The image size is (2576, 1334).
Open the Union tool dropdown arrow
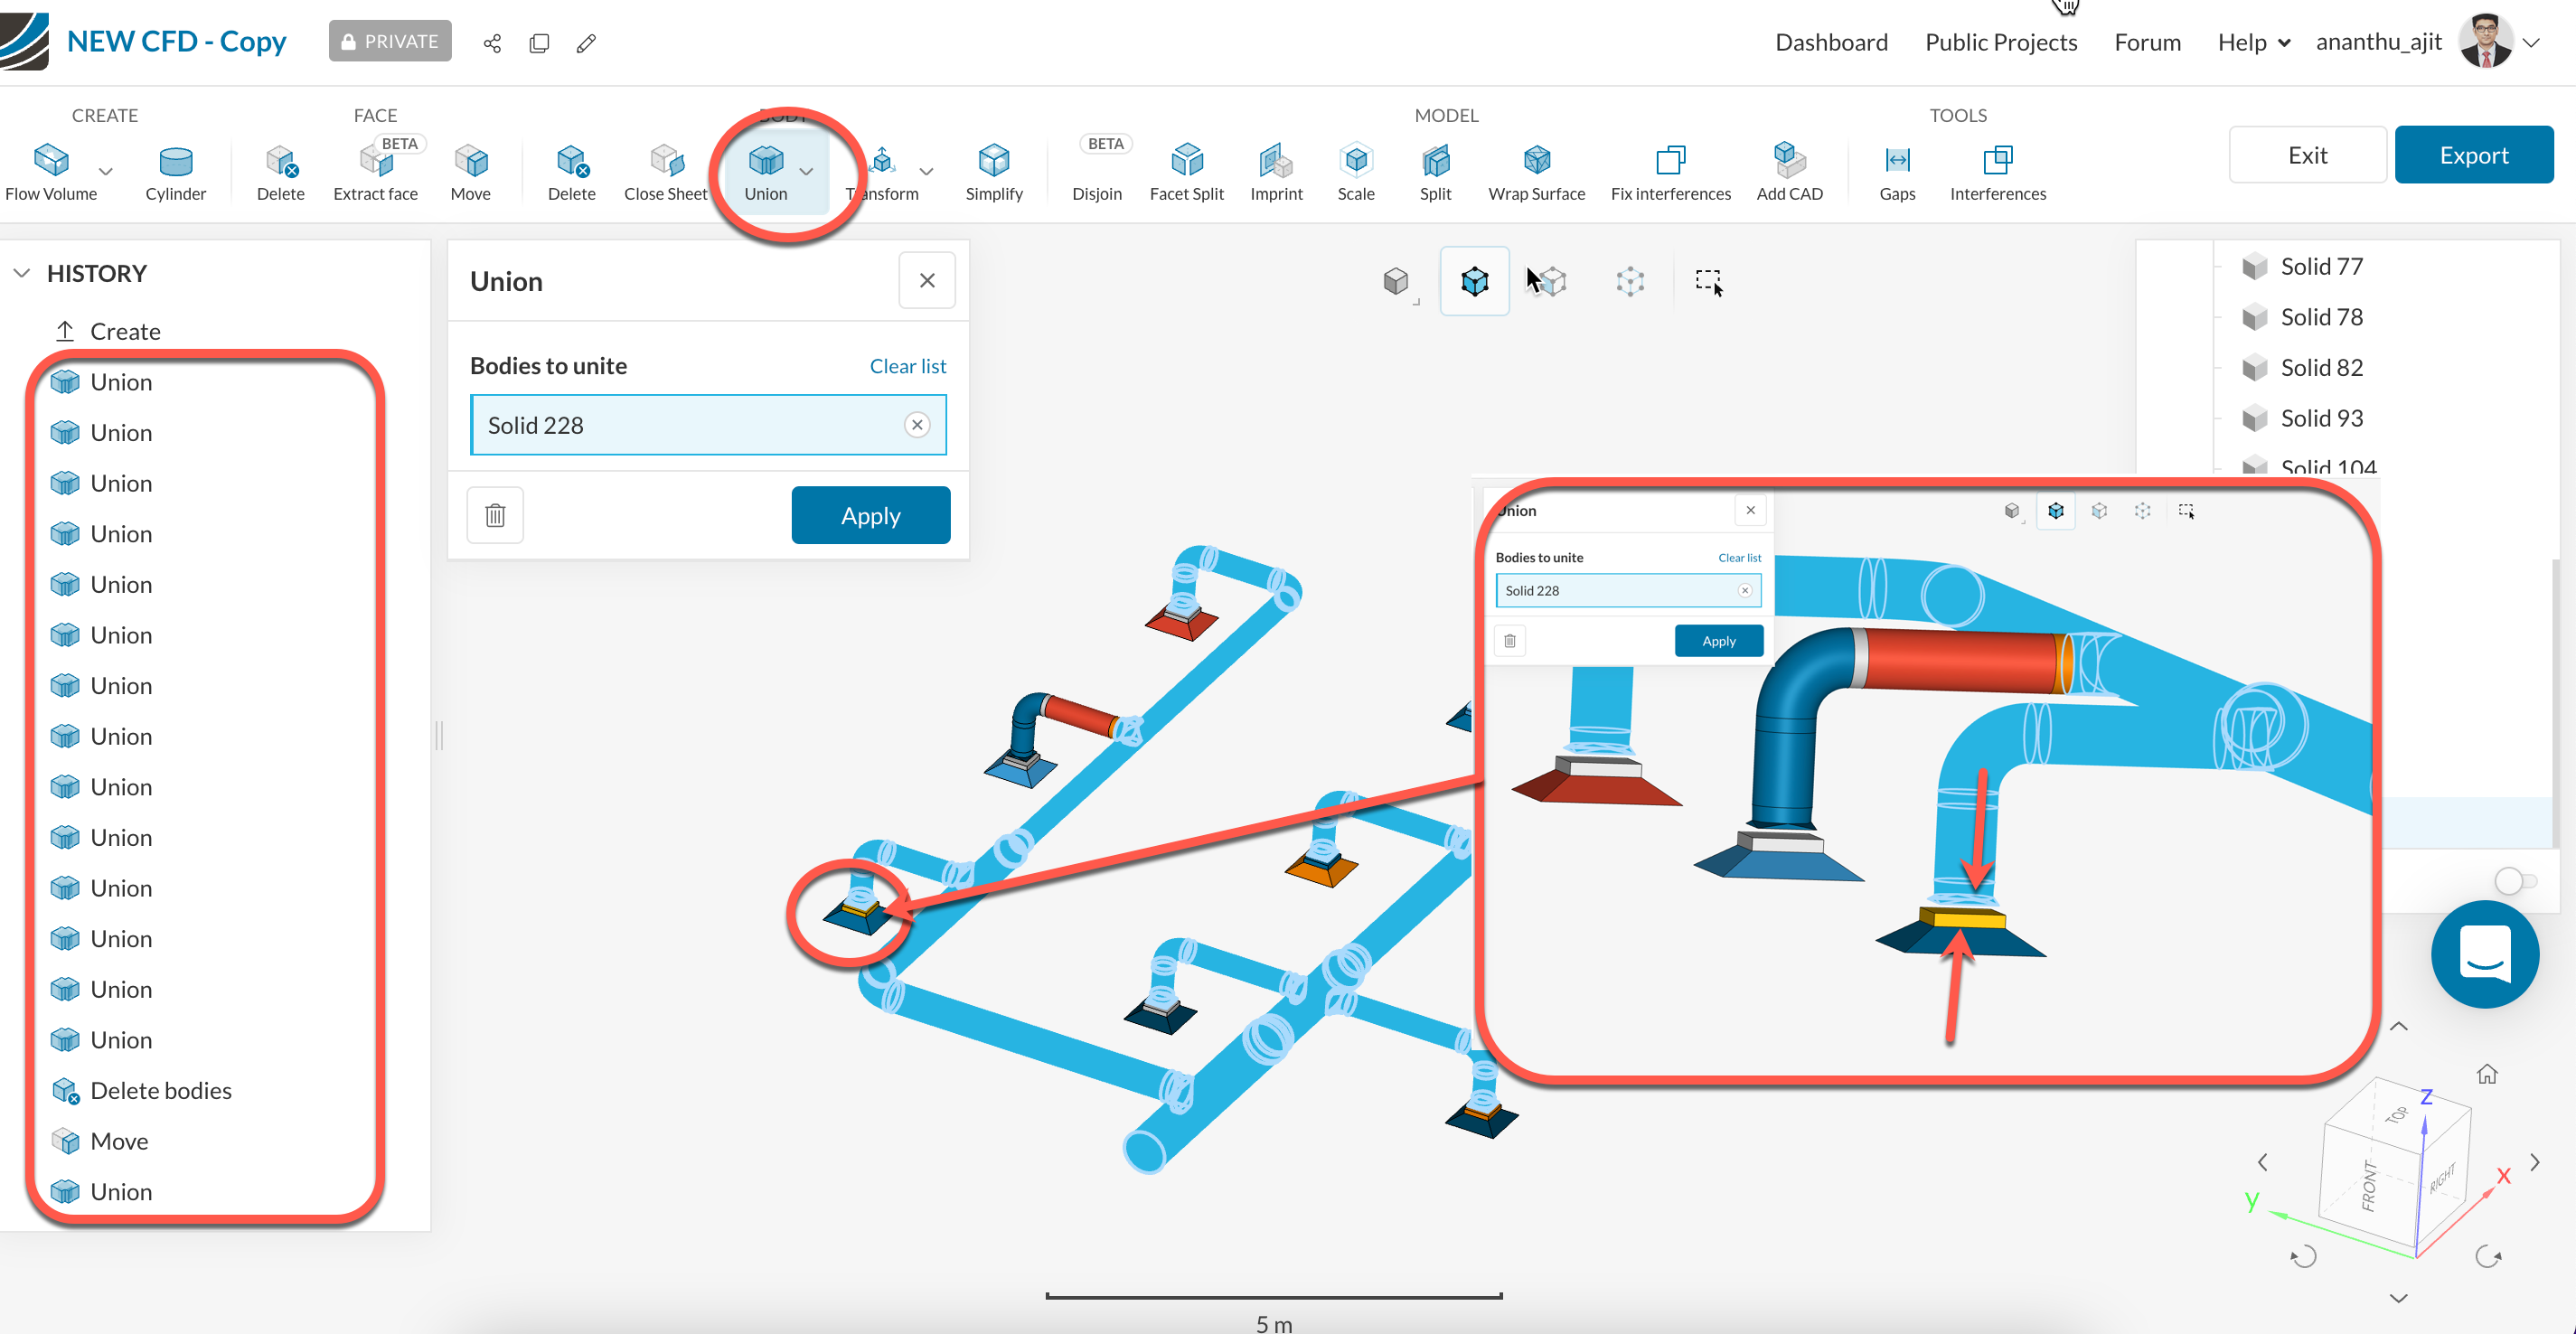point(808,172)
